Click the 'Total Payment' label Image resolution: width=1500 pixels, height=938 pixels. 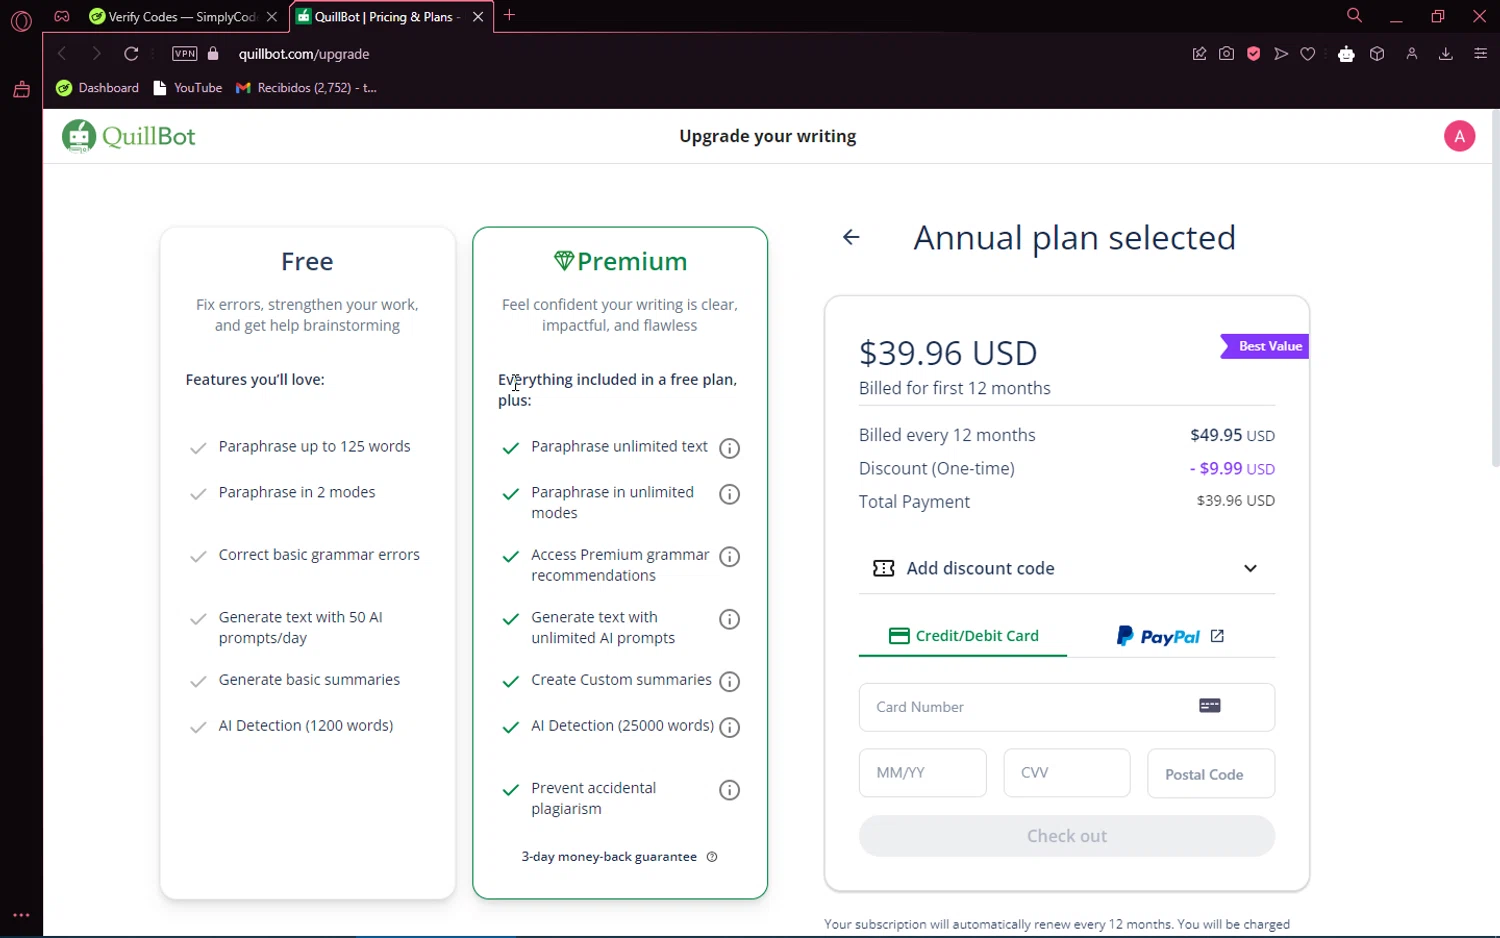(x=914, y=502)
